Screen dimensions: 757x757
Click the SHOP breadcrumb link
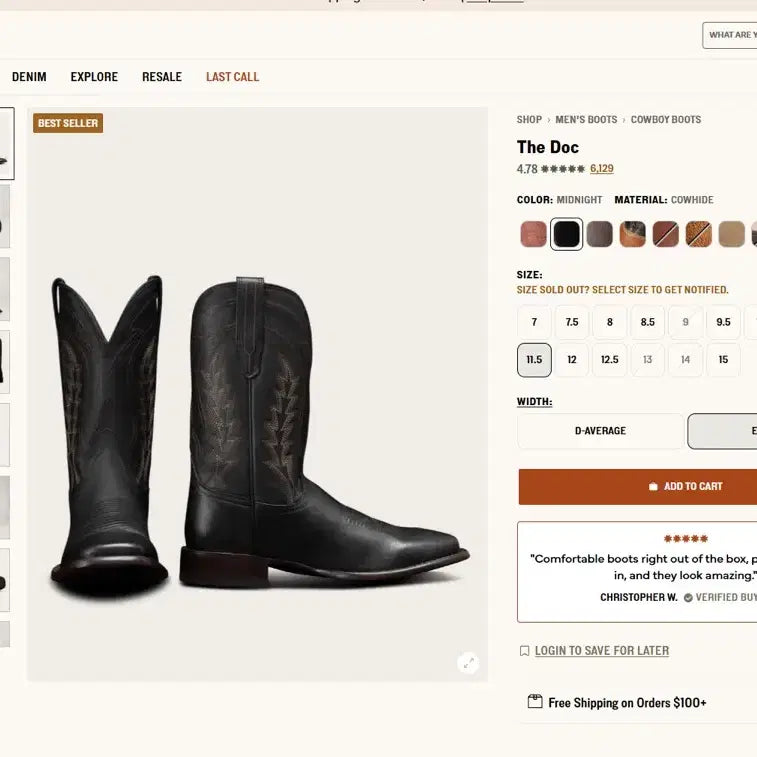pyautogui.click(x=529, y=119)
